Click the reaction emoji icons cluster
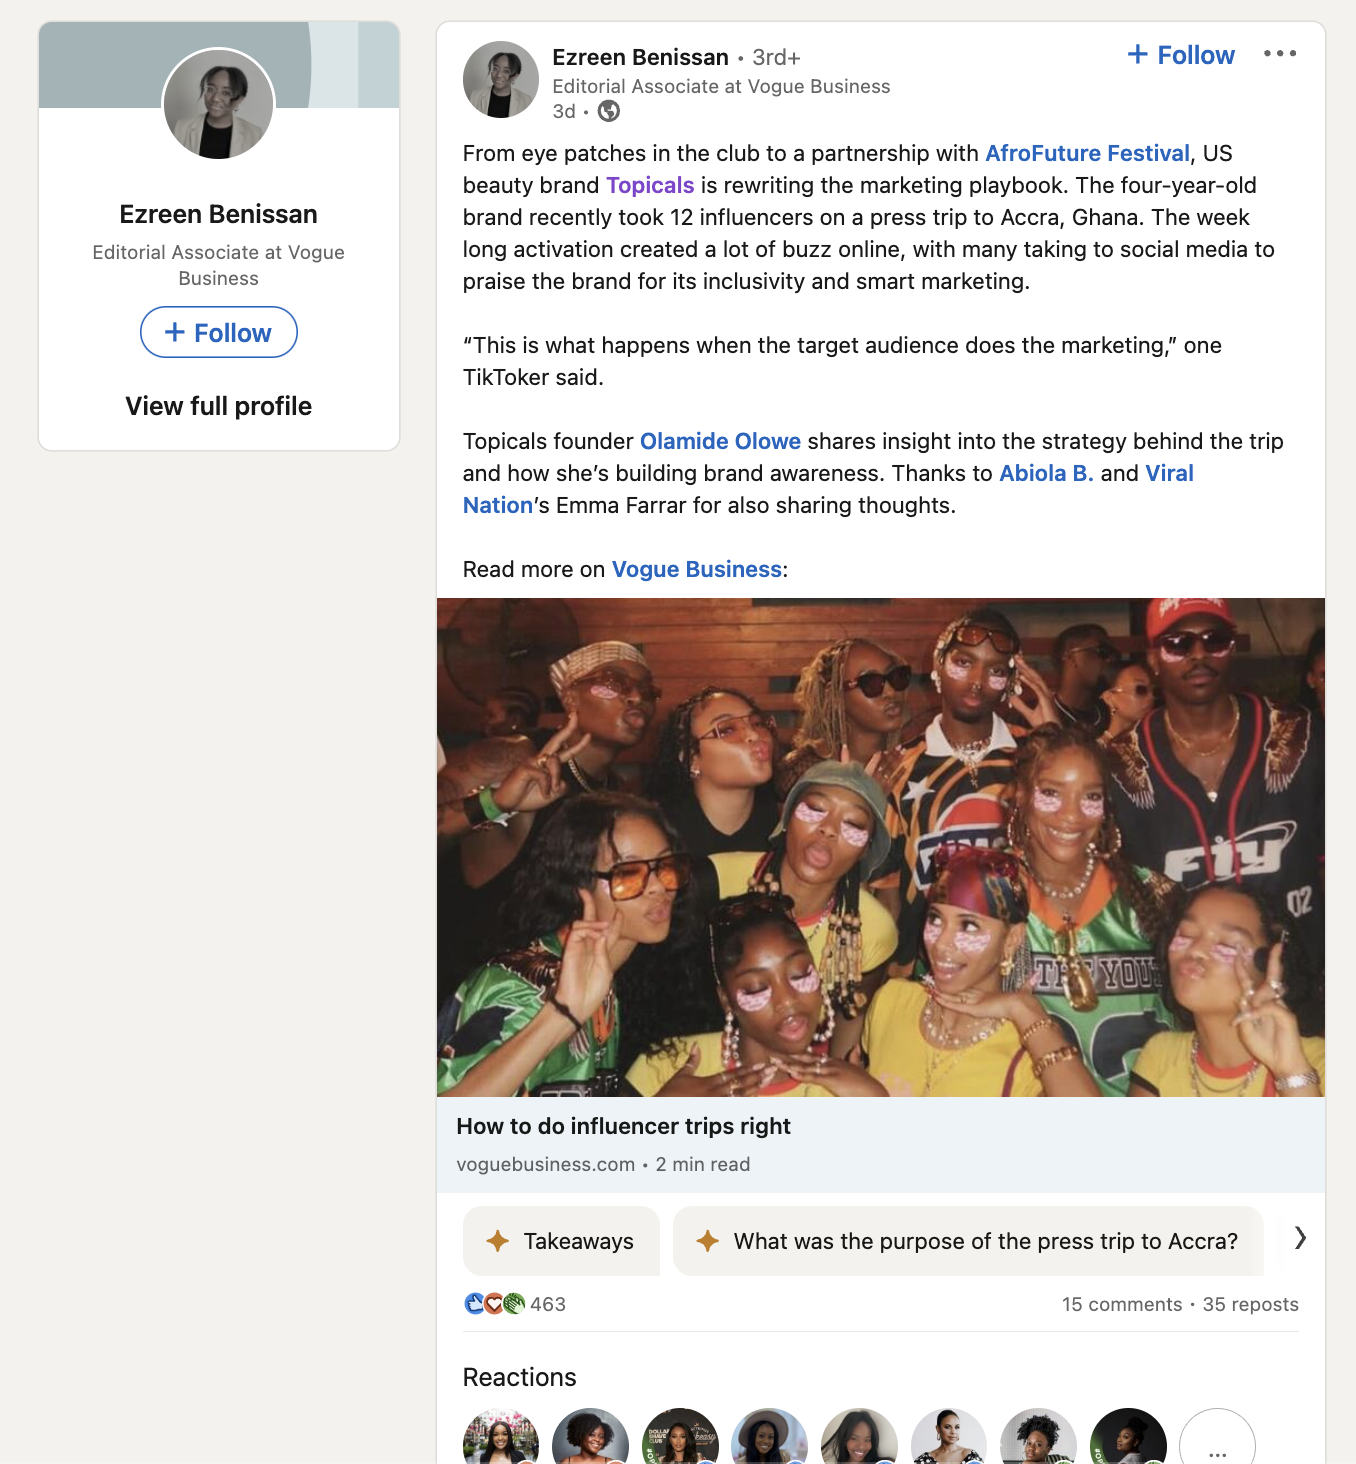The image size is (1356, 1464). click(x=494, y=1304)
